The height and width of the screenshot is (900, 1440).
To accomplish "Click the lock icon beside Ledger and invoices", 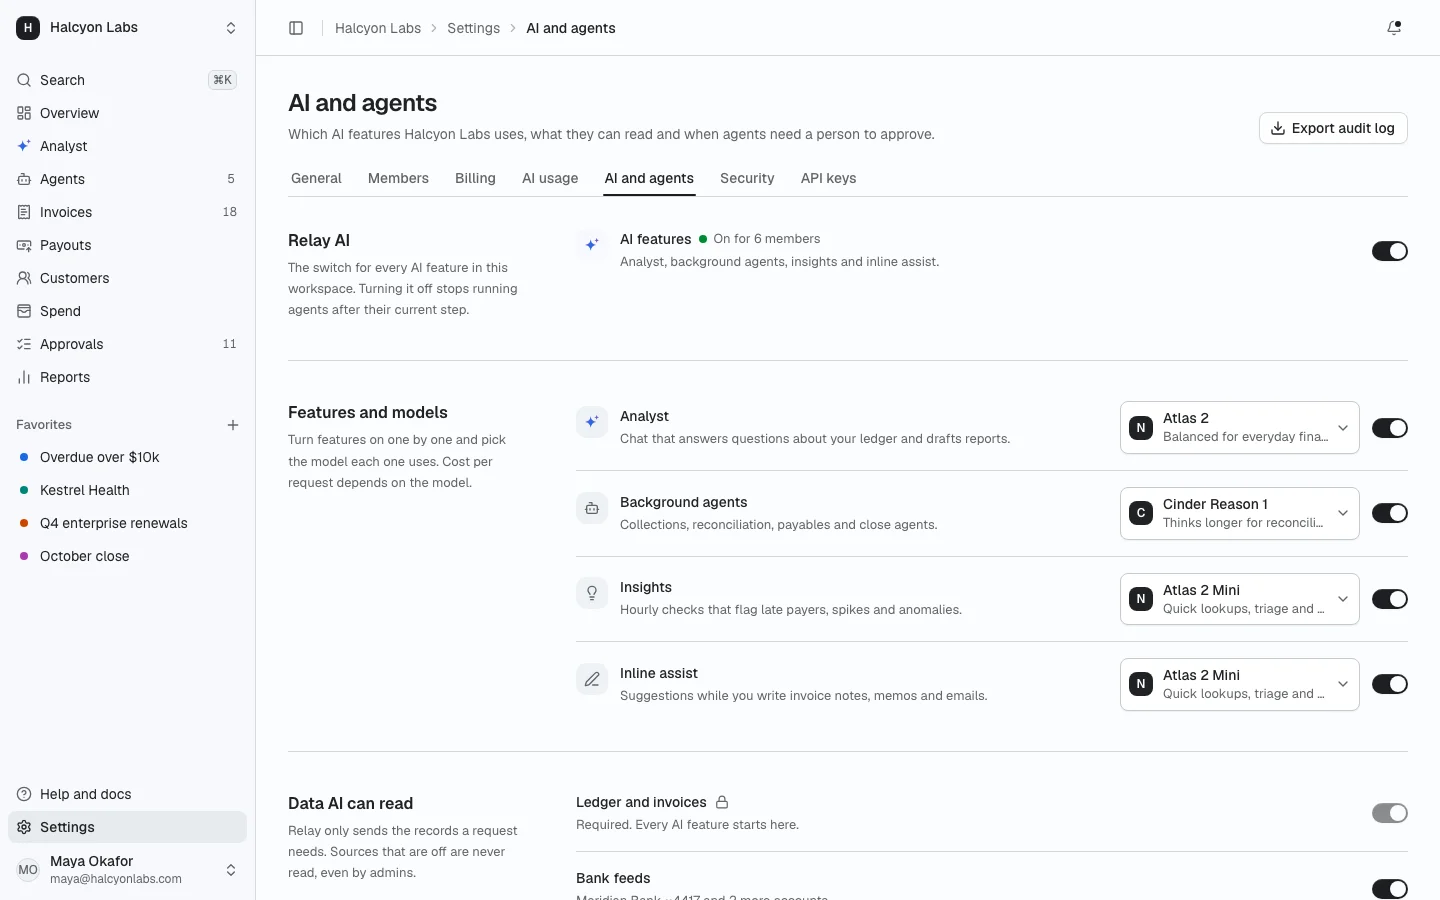I will click(x=722, y=802).
